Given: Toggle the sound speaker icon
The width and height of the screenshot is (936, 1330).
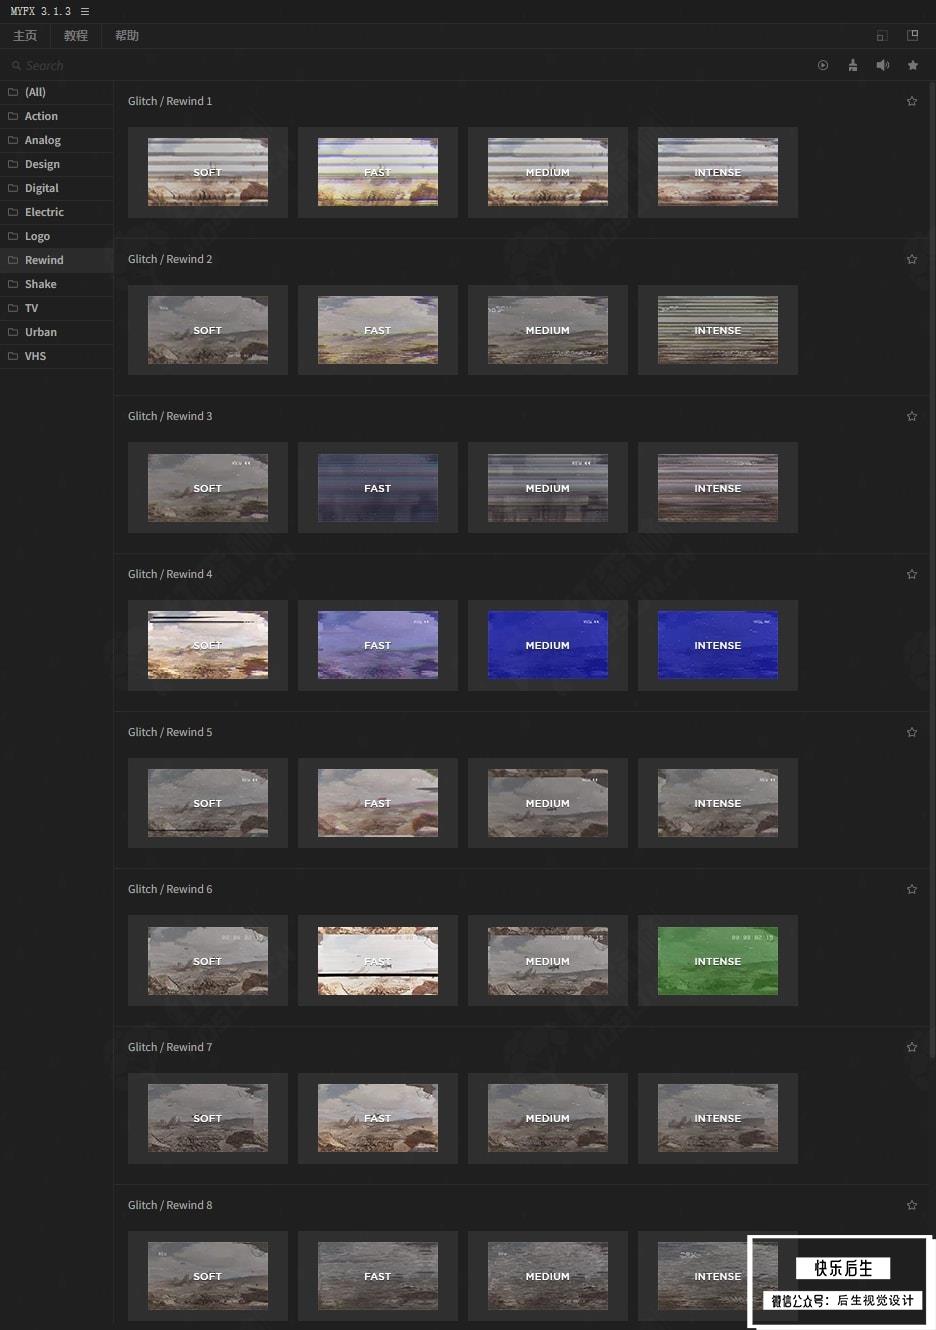Looking at the screenshot, I should coord(883,65).
